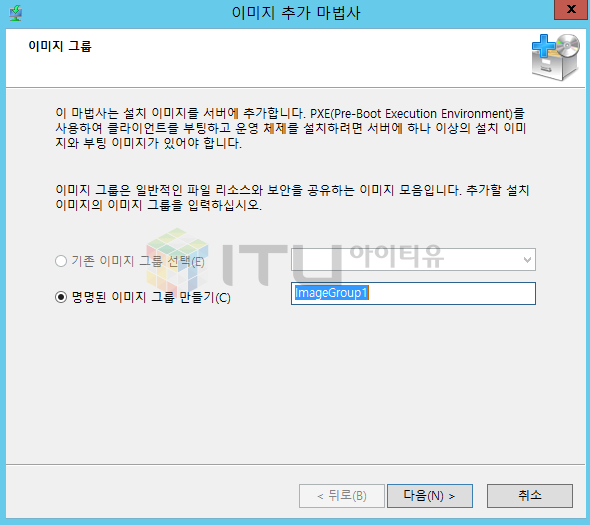Click the 다음(N) > button
Screen dimensions: 590x525
coord(430,496)
